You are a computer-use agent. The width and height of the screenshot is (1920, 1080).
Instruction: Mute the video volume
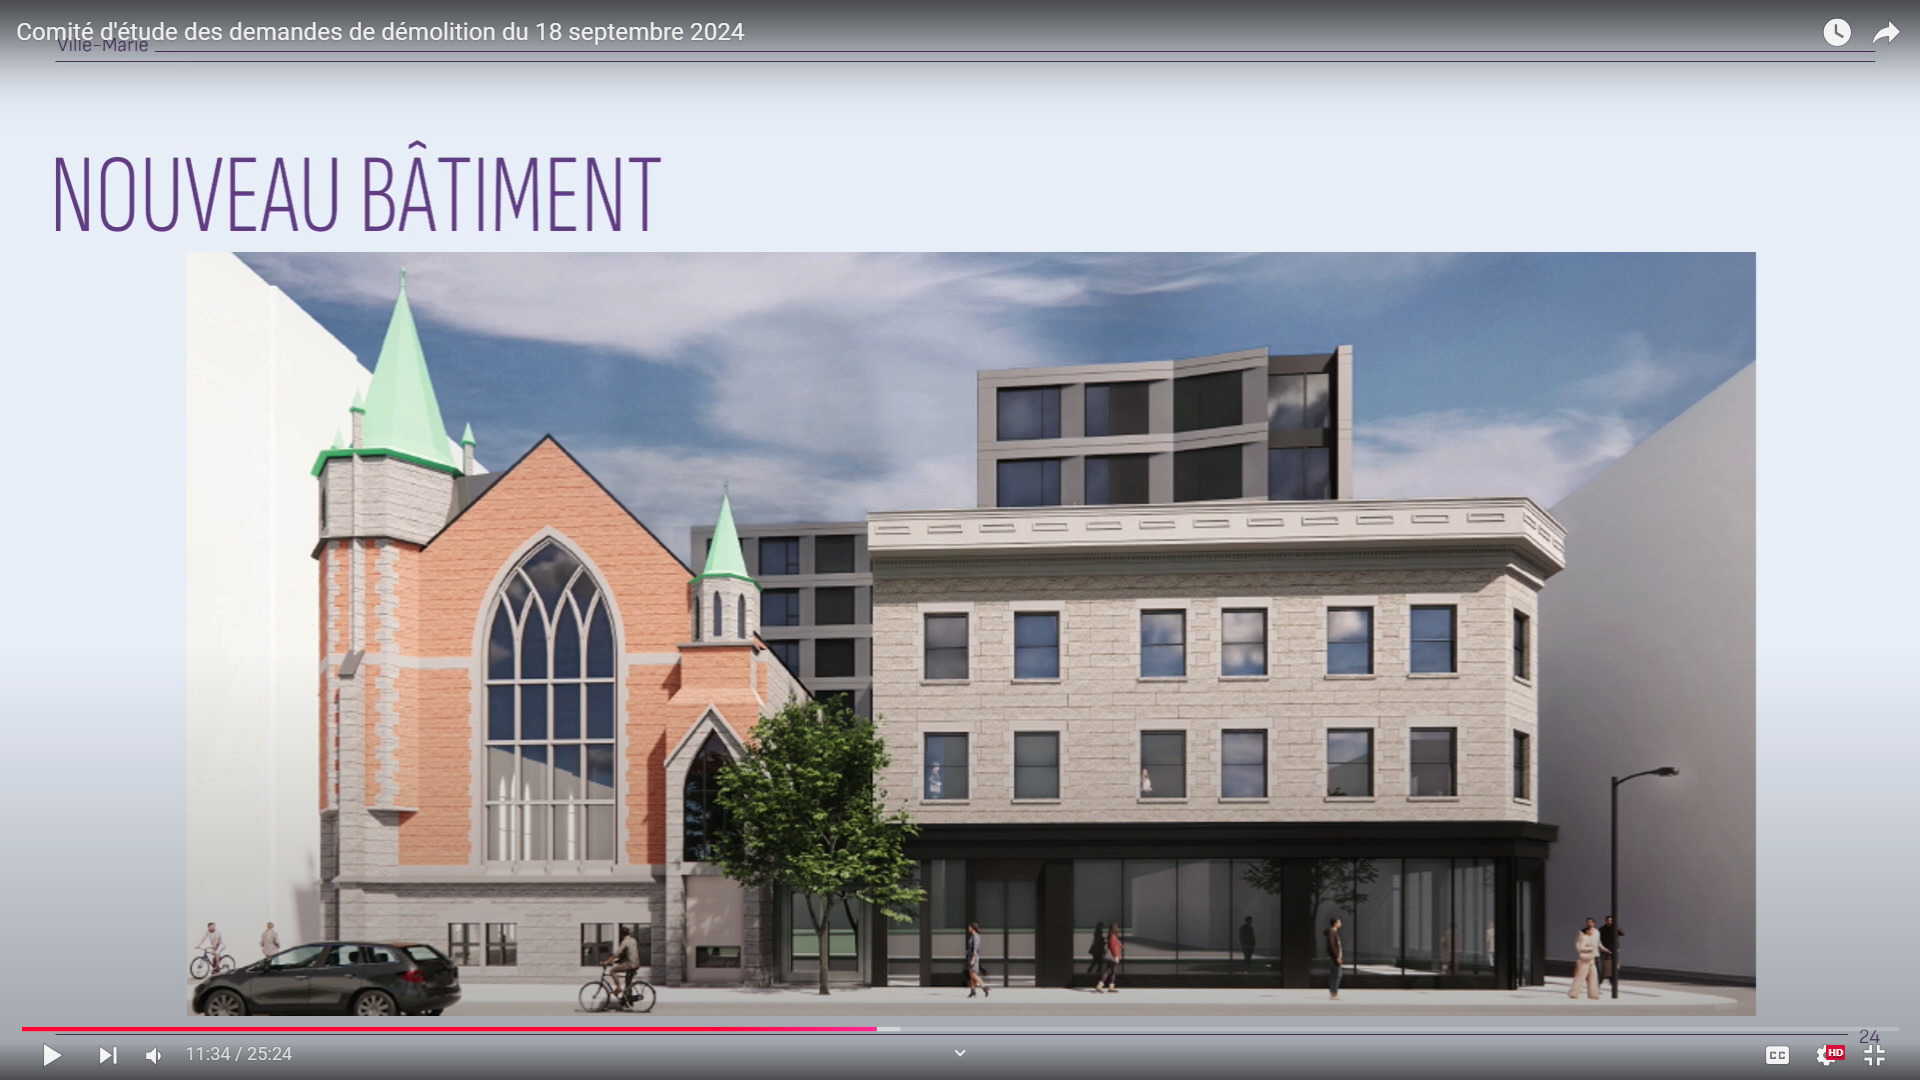tap(153, 1055)
